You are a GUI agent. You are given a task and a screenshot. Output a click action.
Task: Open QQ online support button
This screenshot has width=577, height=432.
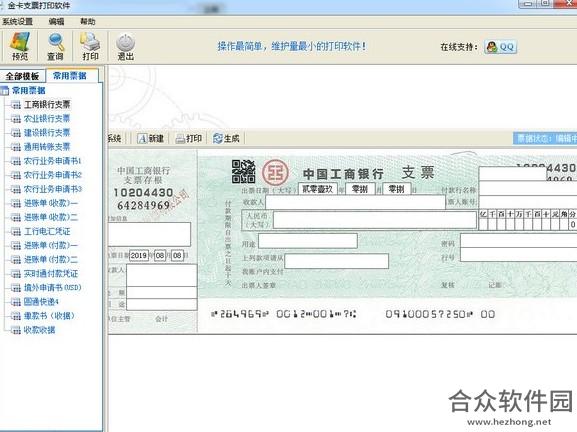[500, 47]
